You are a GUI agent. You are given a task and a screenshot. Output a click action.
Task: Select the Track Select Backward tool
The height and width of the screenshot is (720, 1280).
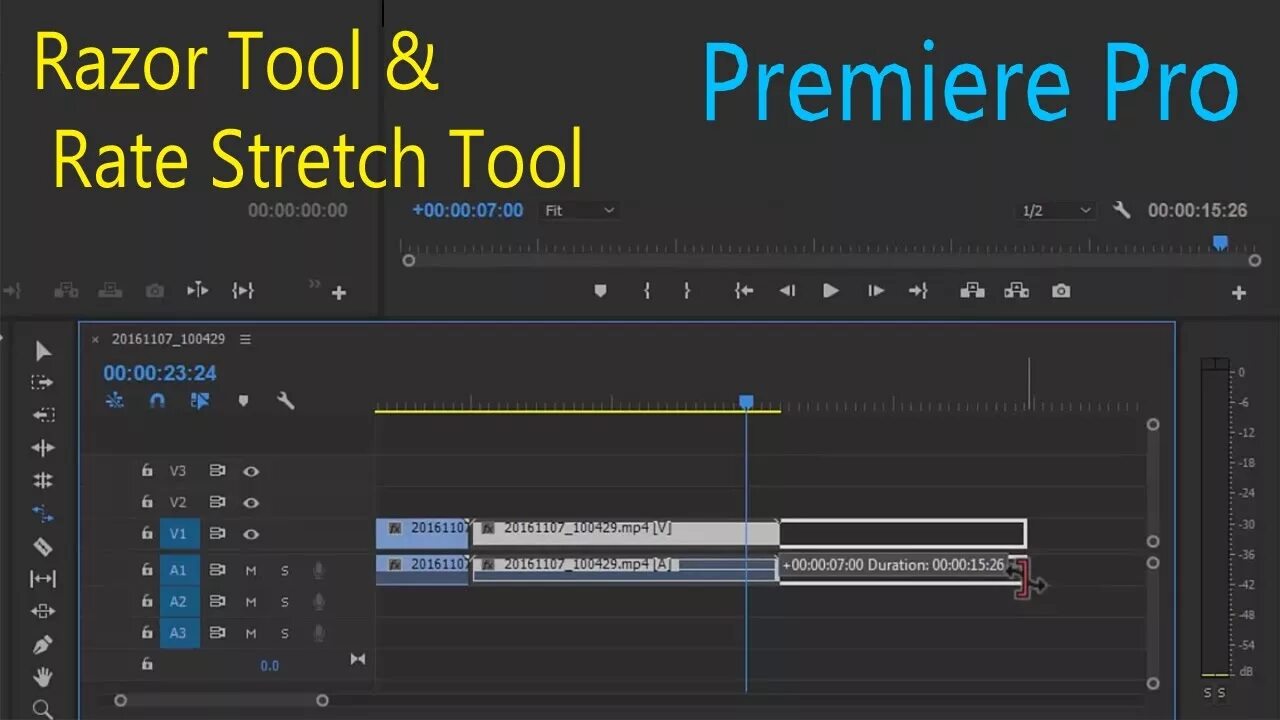pos(43,415)
